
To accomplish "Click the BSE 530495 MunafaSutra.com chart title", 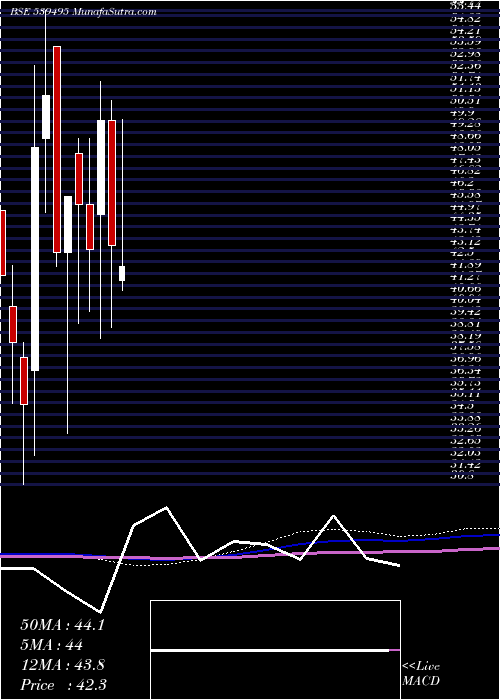I will [x=83, y=12].
